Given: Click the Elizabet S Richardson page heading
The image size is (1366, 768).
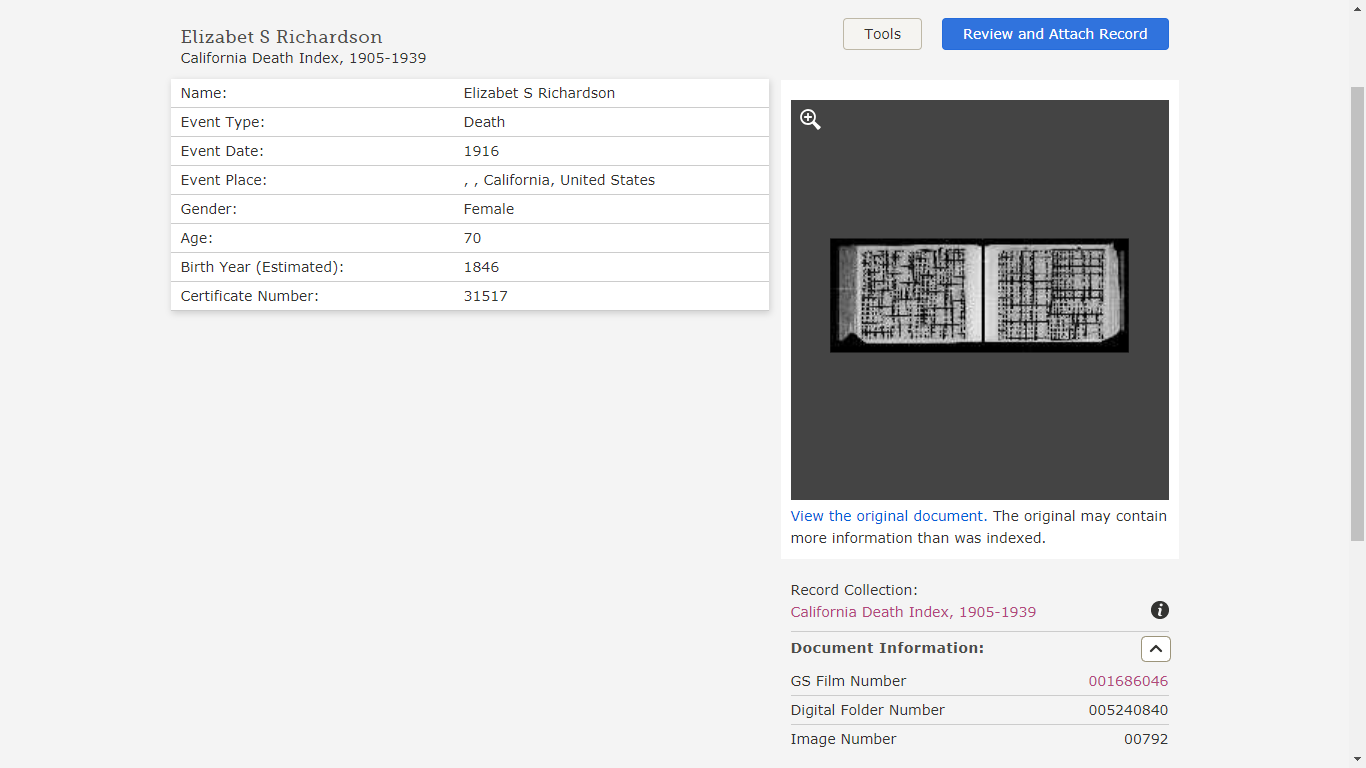Looking at the screenshot, I should point(281,37).
